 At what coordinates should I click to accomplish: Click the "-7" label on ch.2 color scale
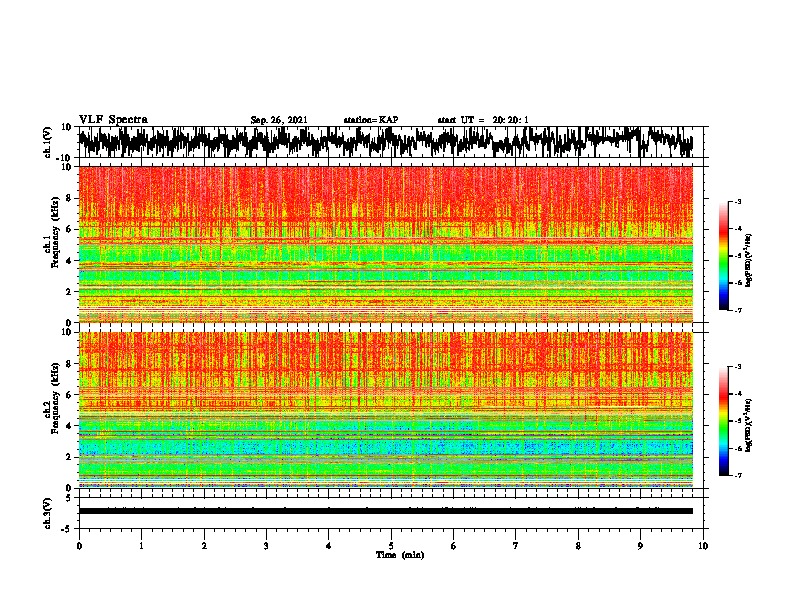(738, 475)
